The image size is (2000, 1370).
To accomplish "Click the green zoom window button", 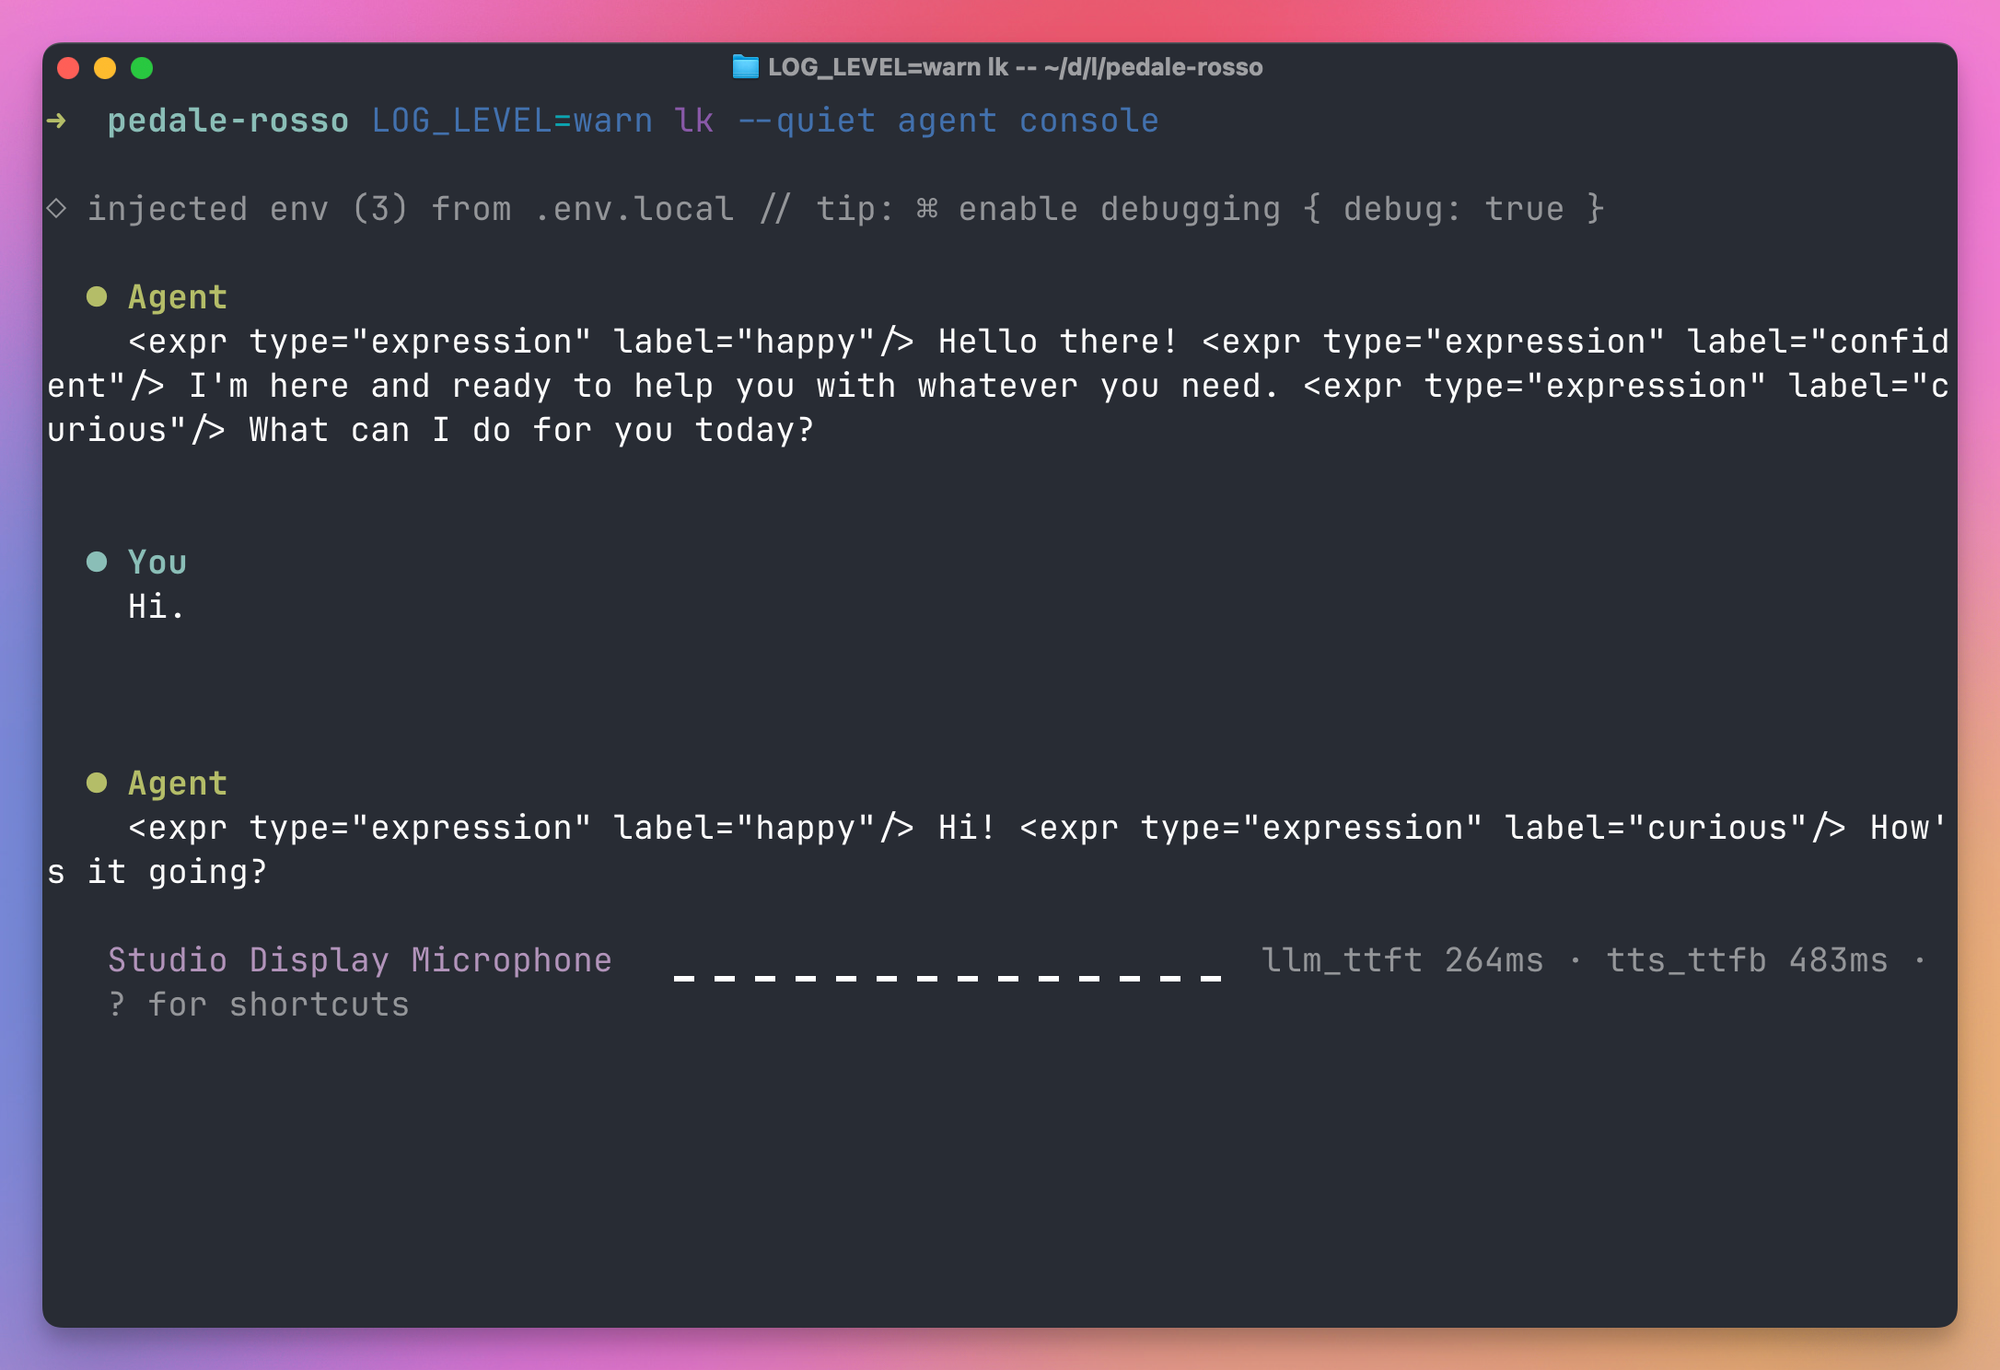I will point(142,68).
